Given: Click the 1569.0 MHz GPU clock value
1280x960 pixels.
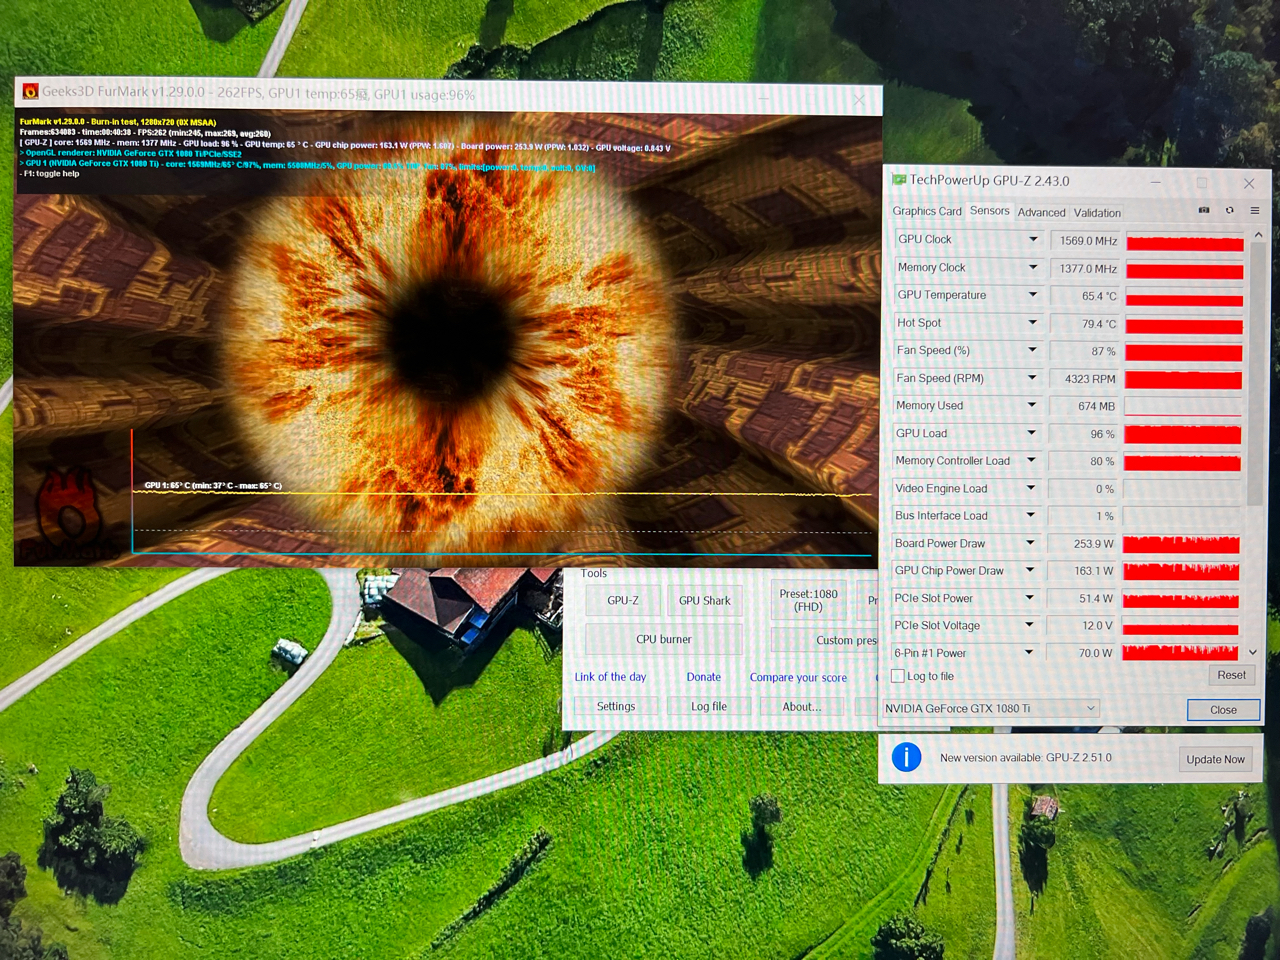Looking at the screenshot, I should coord(1088,241).
